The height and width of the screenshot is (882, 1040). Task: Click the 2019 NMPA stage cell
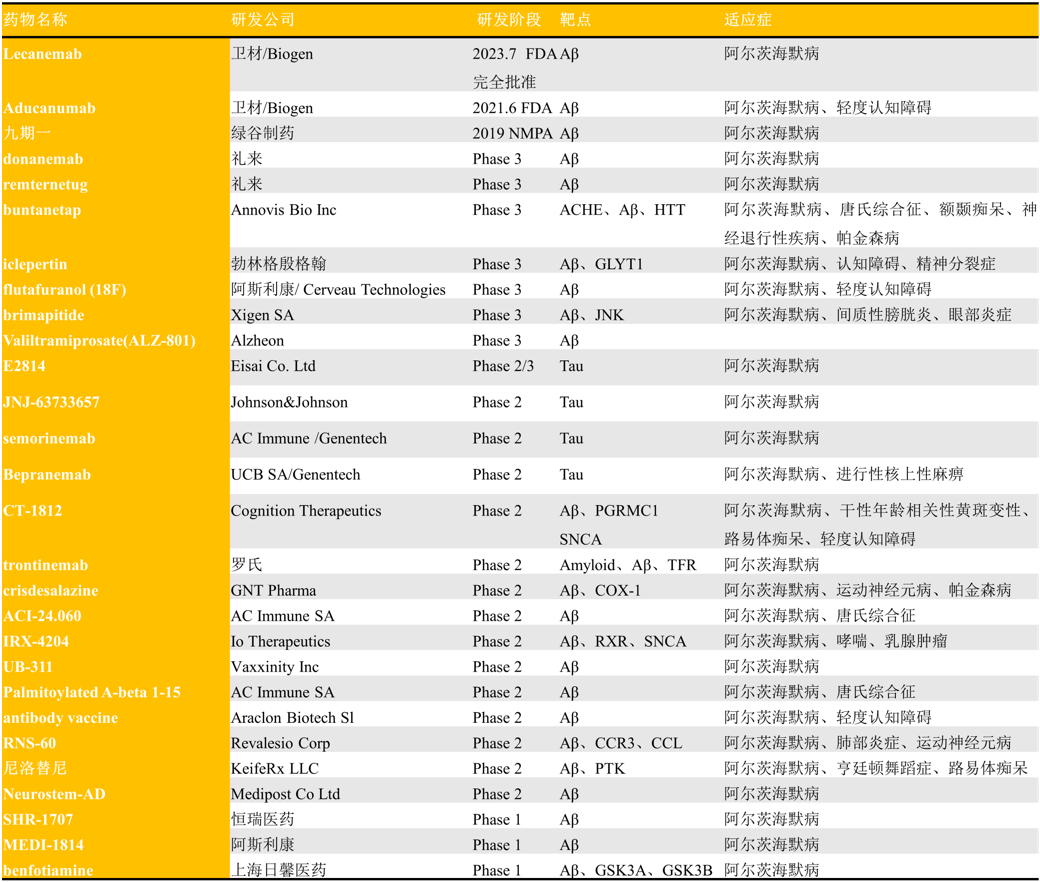coord(513,133)
